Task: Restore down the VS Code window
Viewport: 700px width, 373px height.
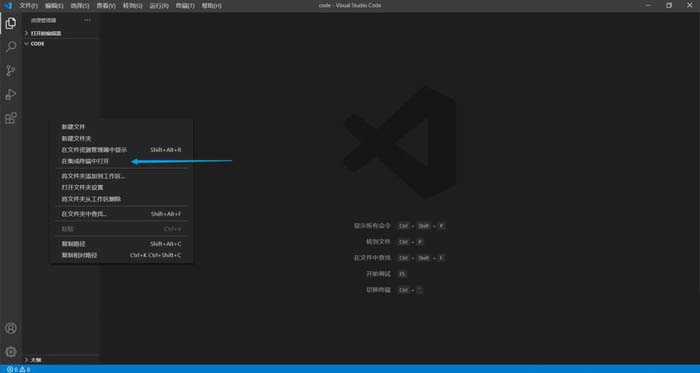Action: pyautogui.click(x=669, y=6)
